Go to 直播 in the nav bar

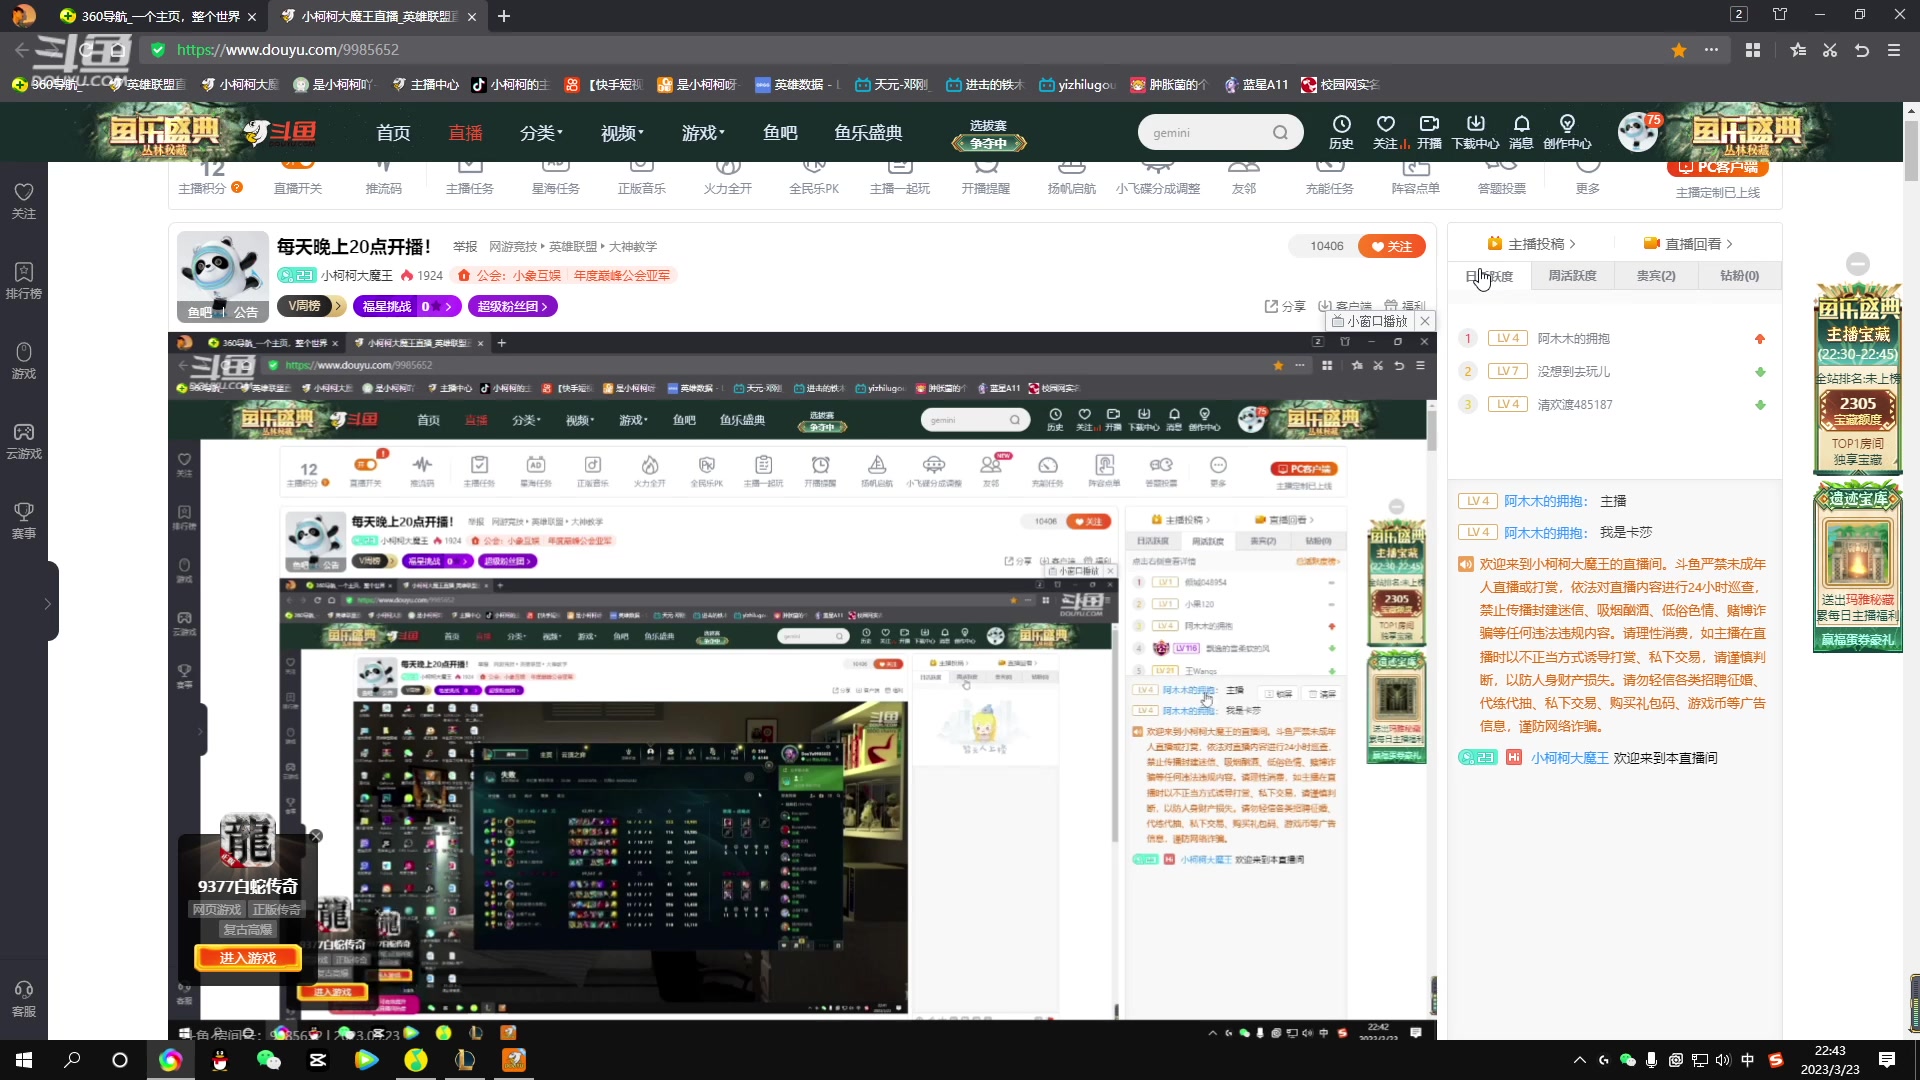point(465,133)
